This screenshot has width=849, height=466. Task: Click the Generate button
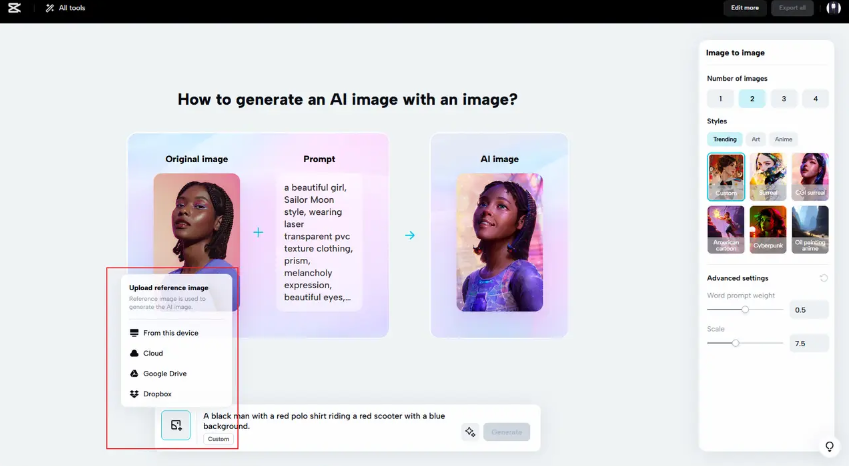click(x=506, y=432)
